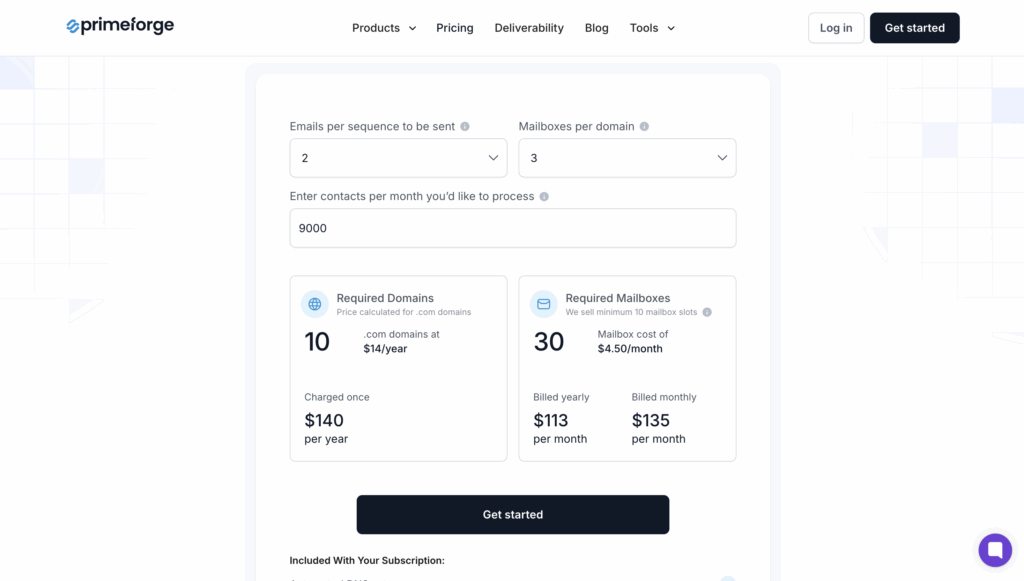The image size is (1024, 581).
Task: Click info icon beside Mailboxes per domain
Action: [x=644, y=127]
